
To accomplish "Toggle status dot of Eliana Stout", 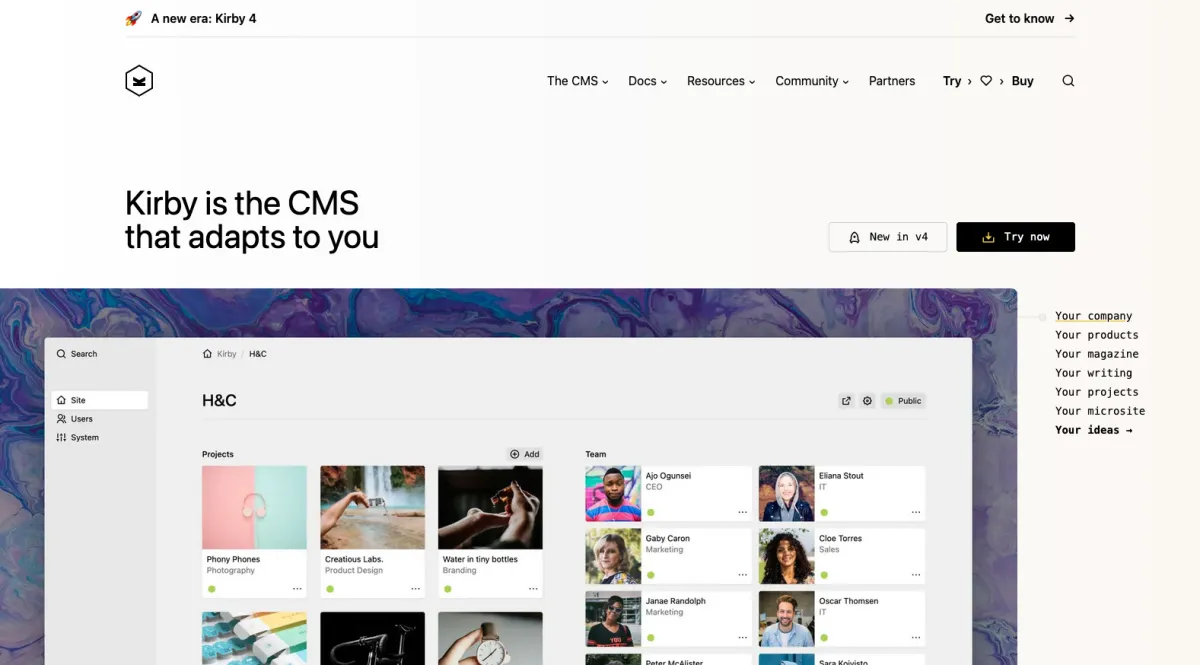I will click(x=824, y=512).
